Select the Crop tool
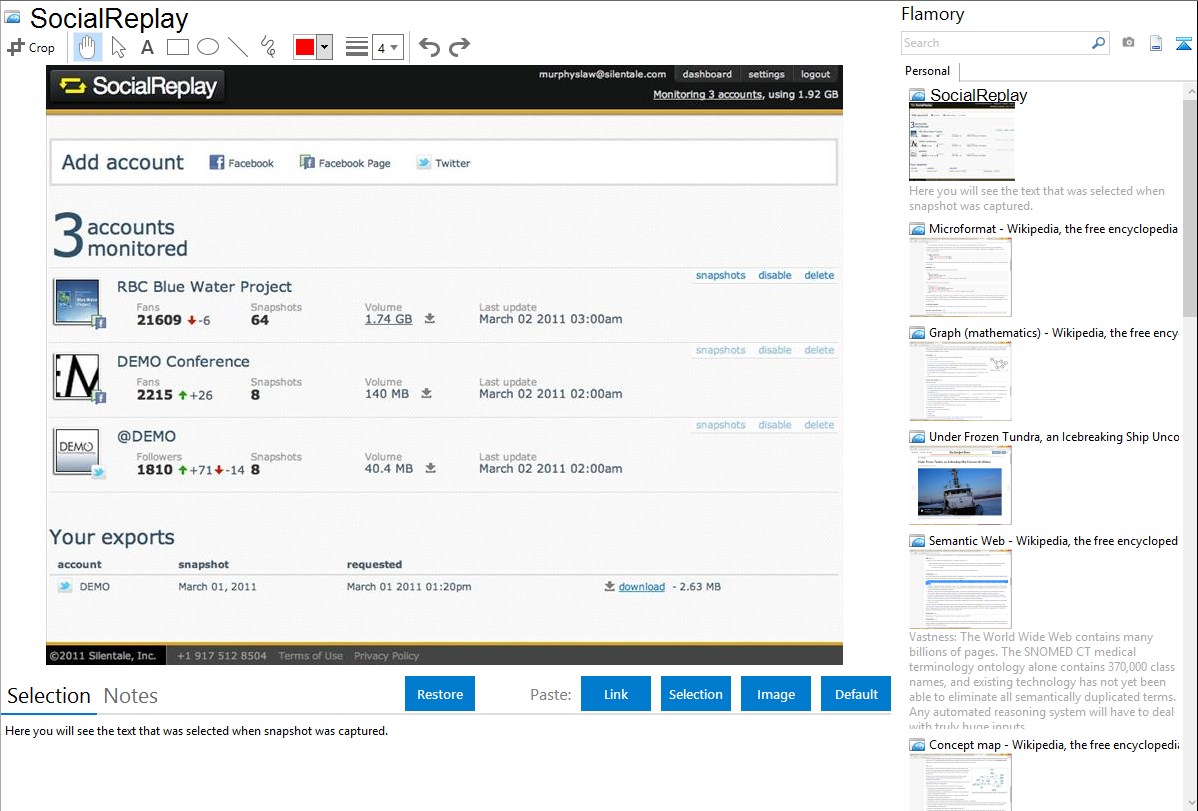This screenshot has height=811, width=1198. tap(31, 47)
